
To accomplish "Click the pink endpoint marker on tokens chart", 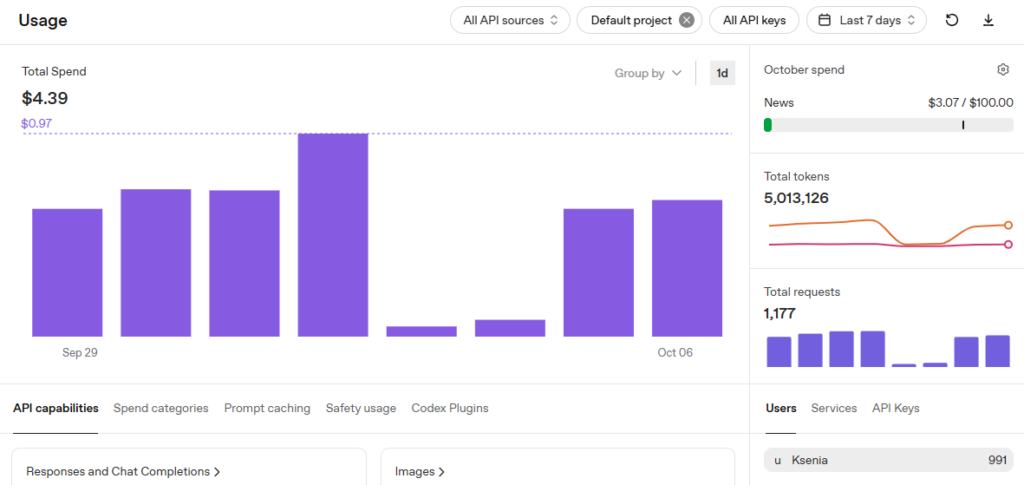I will [x=1008, y=244].
